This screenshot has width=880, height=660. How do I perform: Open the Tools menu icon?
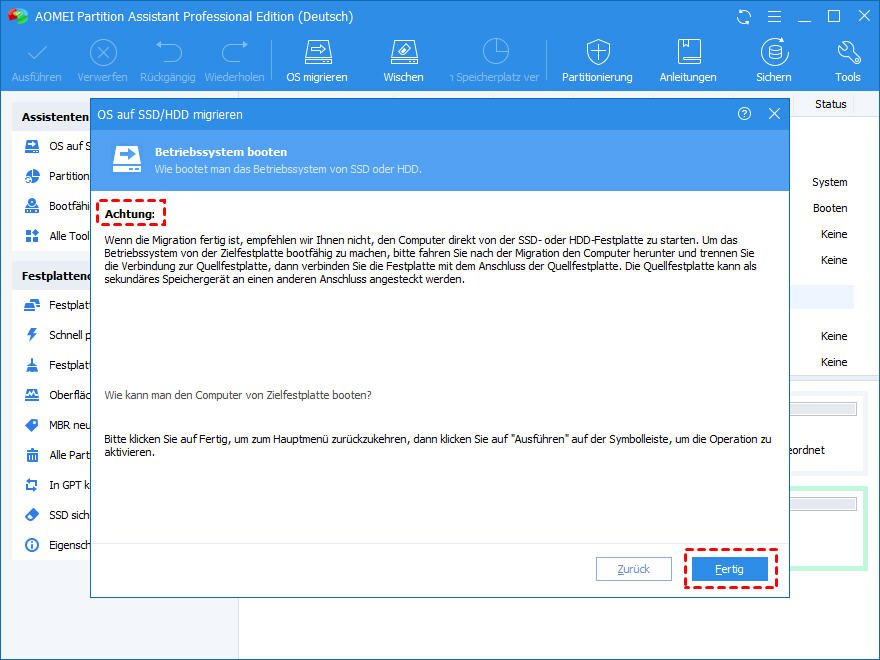pyautogui.click(x=847, y=61)
